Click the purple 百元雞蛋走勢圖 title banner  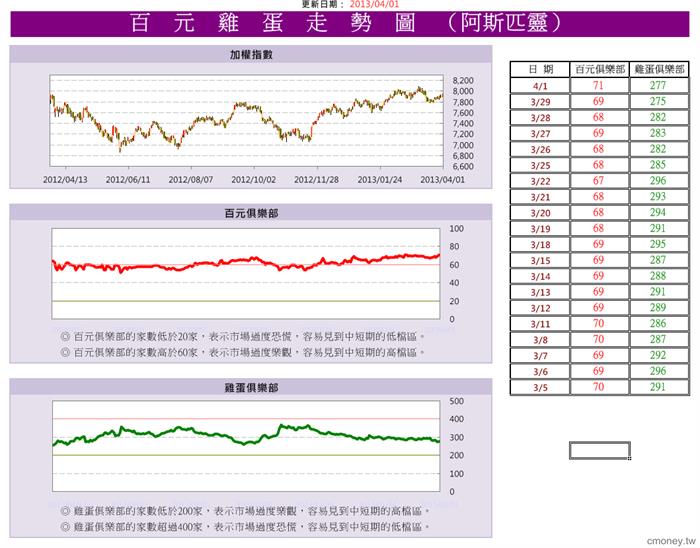click(x=350, y=24)
